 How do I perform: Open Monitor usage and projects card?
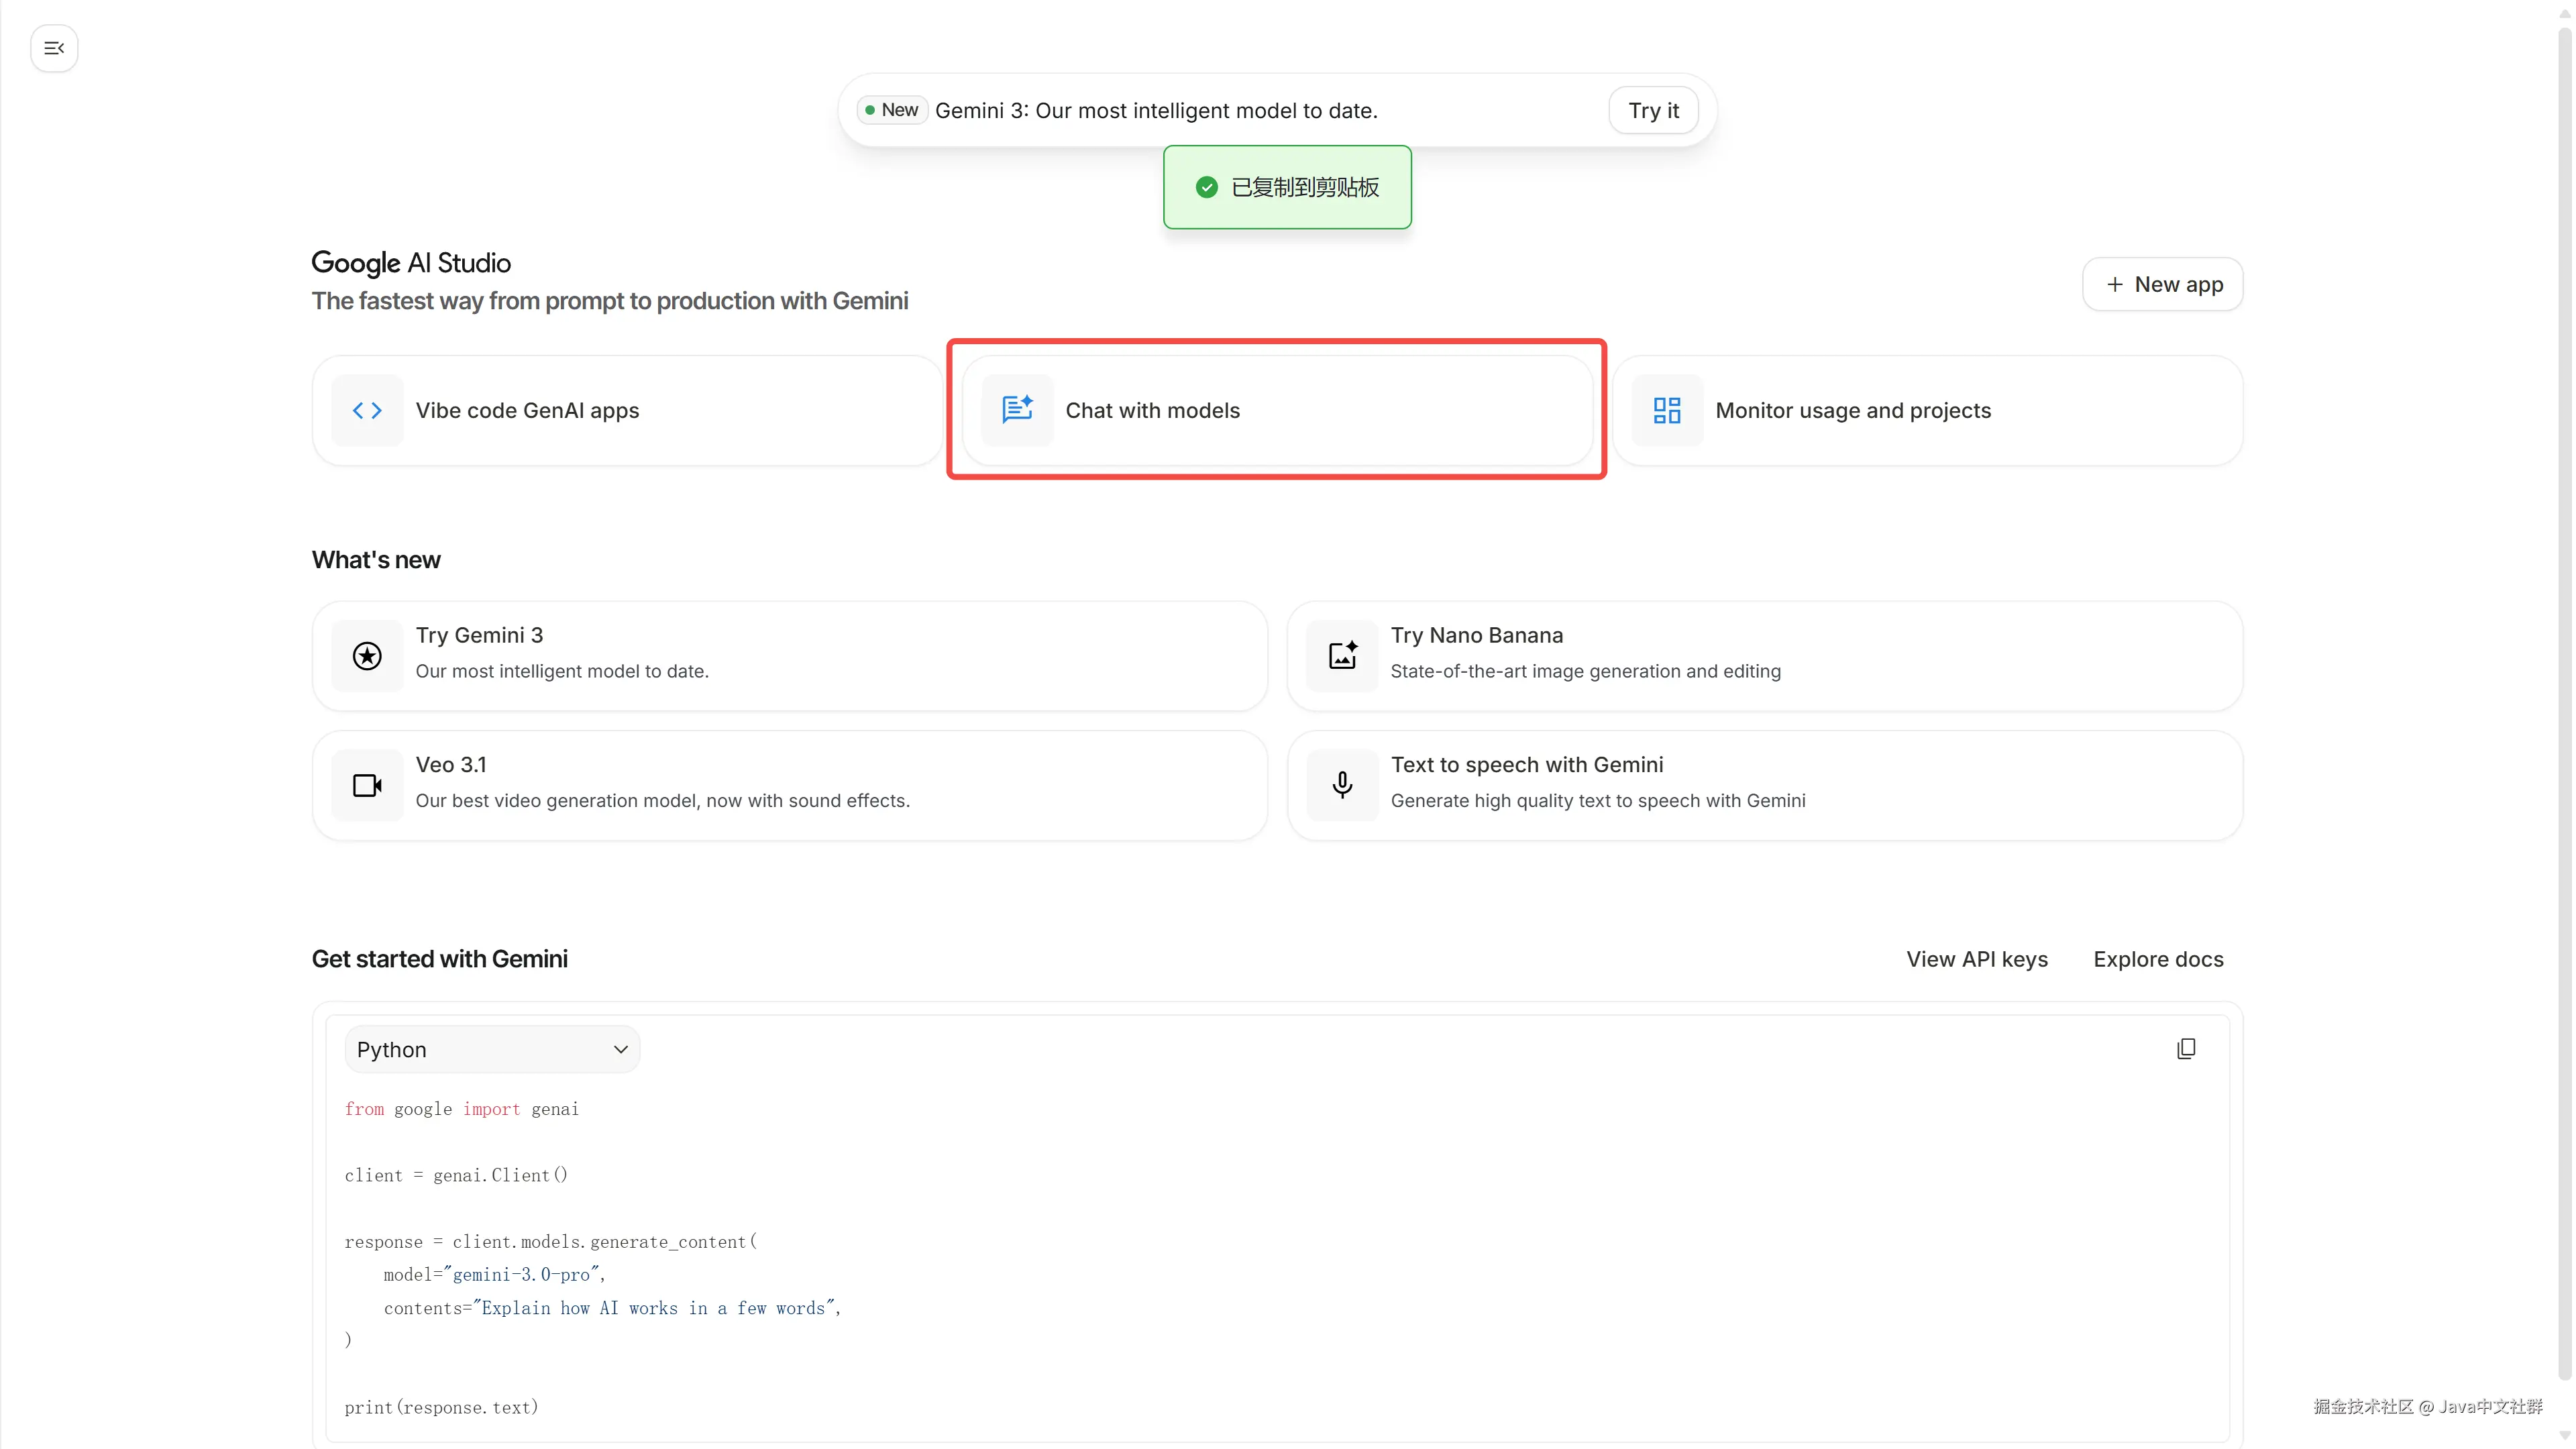(1926, 410)
